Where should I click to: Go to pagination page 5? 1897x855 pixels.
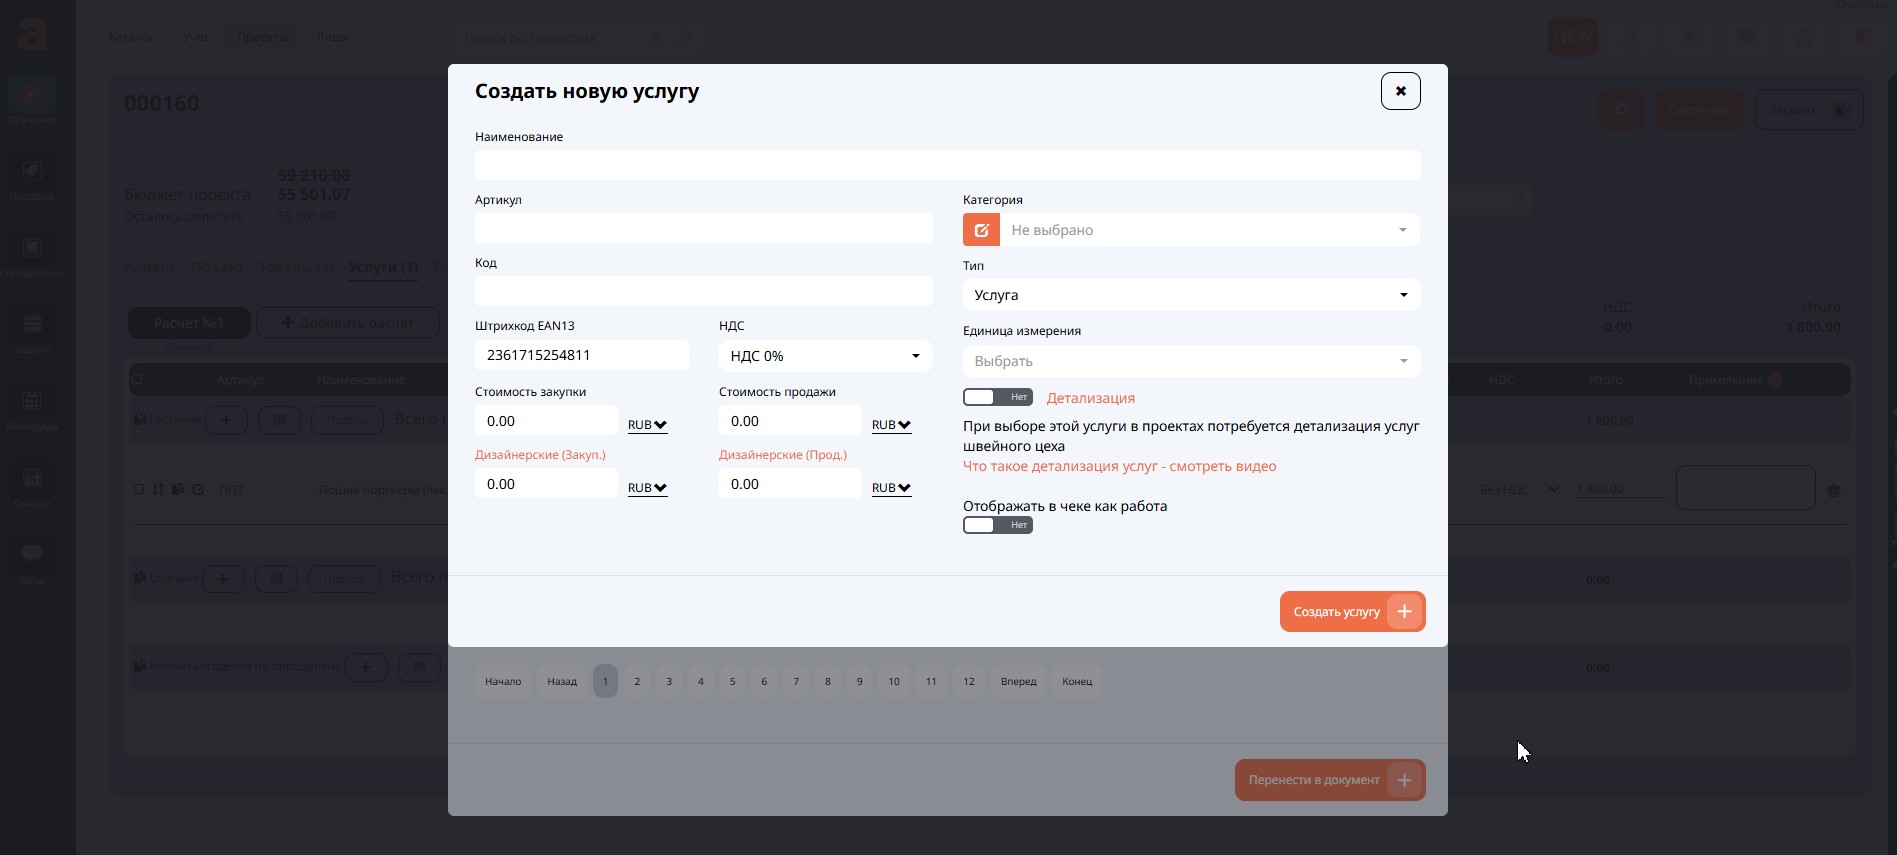click(x=732, y=681)
